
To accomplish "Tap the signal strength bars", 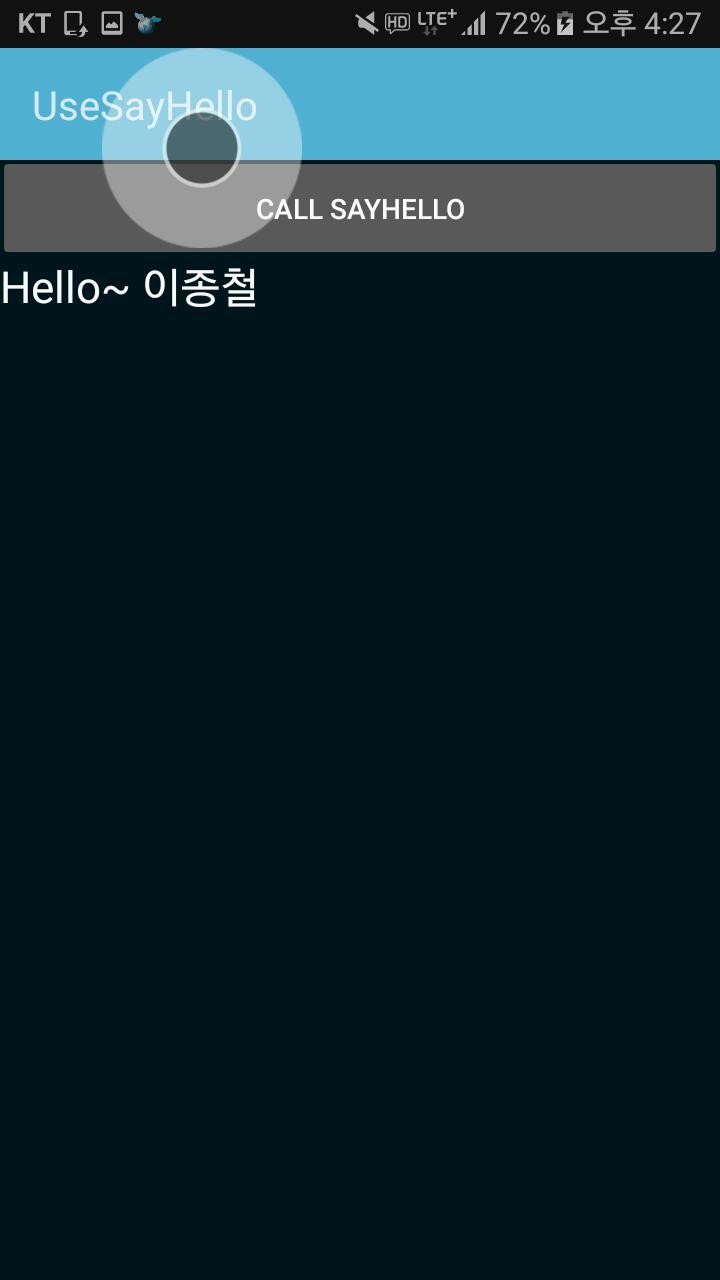I will pyautogui.click(x=474, y=23).
